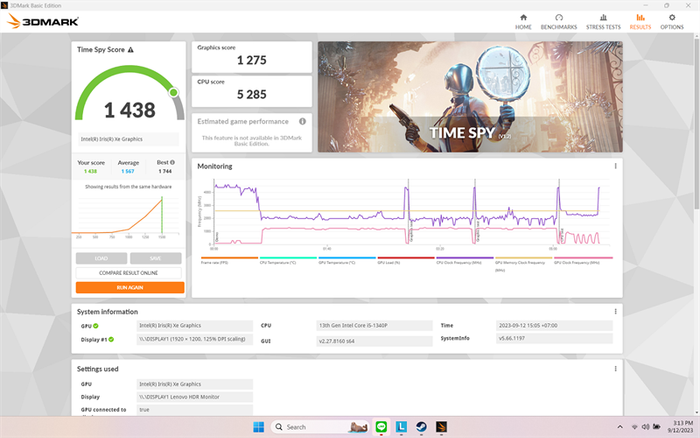Viewport: 700px width, 438px height.
Task: Click the warning triangle beside Time Spy Score
Action: coord(130,50)
